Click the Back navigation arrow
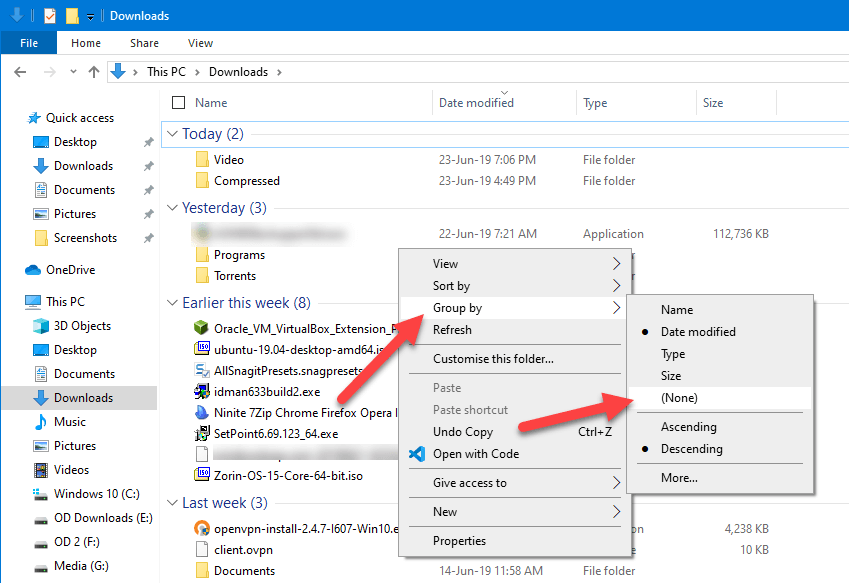The height and width of the screenshot is (583, 849). [x=20, y=72]
